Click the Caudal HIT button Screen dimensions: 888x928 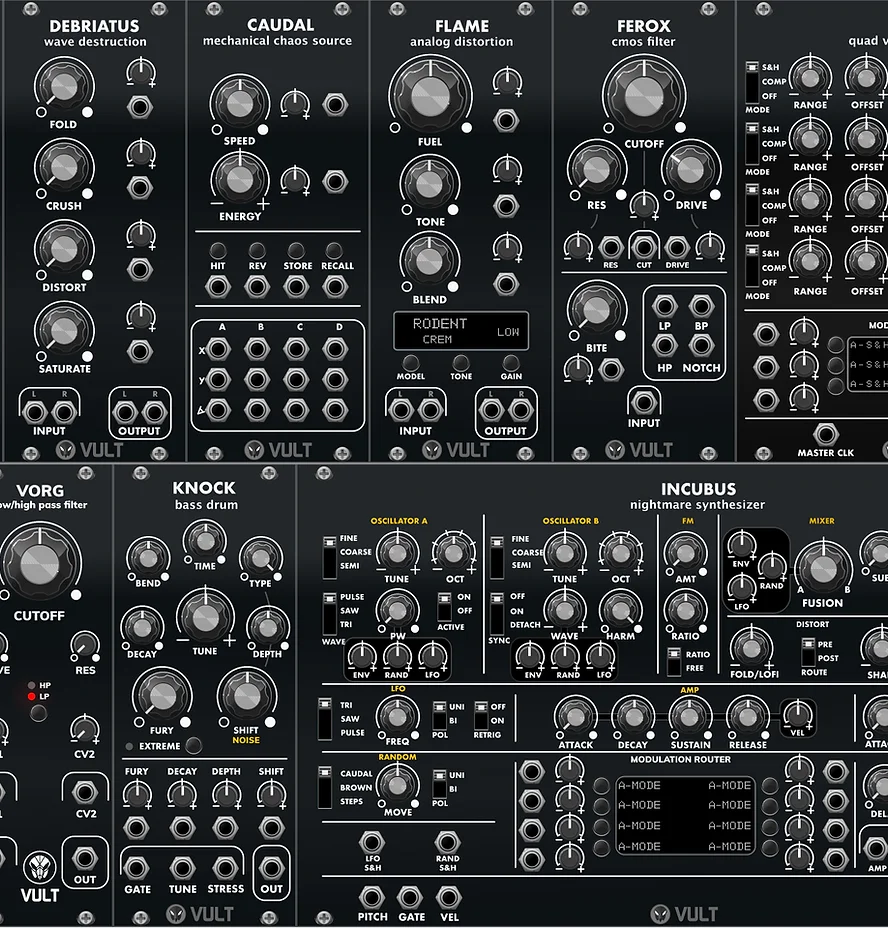[217, 250]
